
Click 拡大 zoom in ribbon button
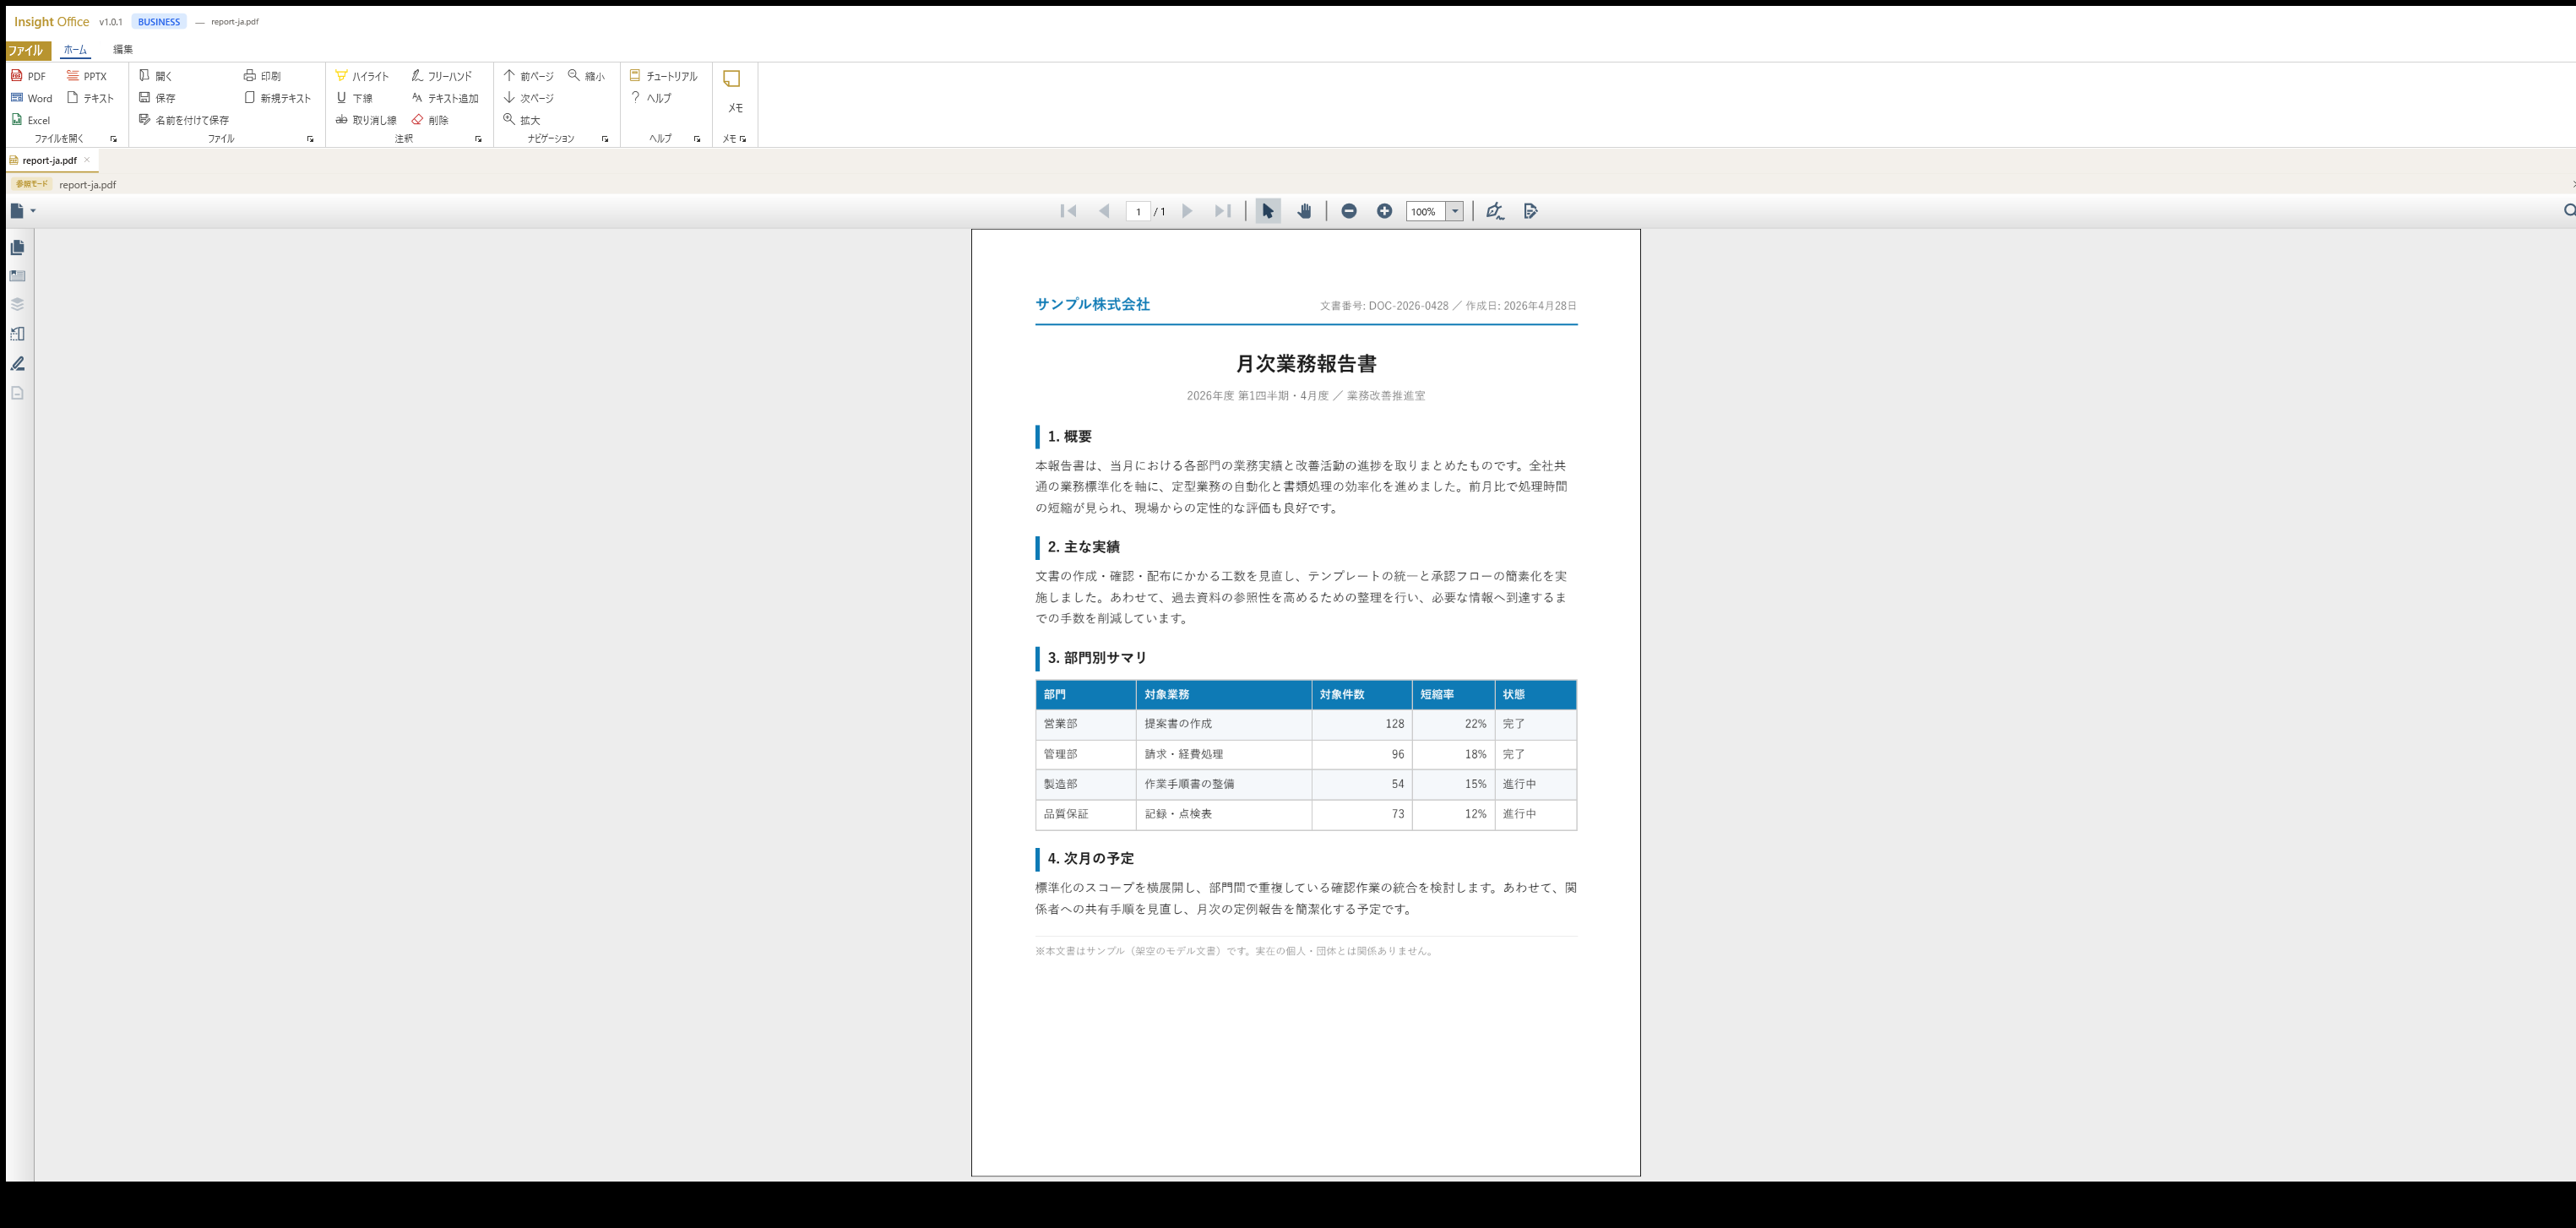(x=521, y=120)
